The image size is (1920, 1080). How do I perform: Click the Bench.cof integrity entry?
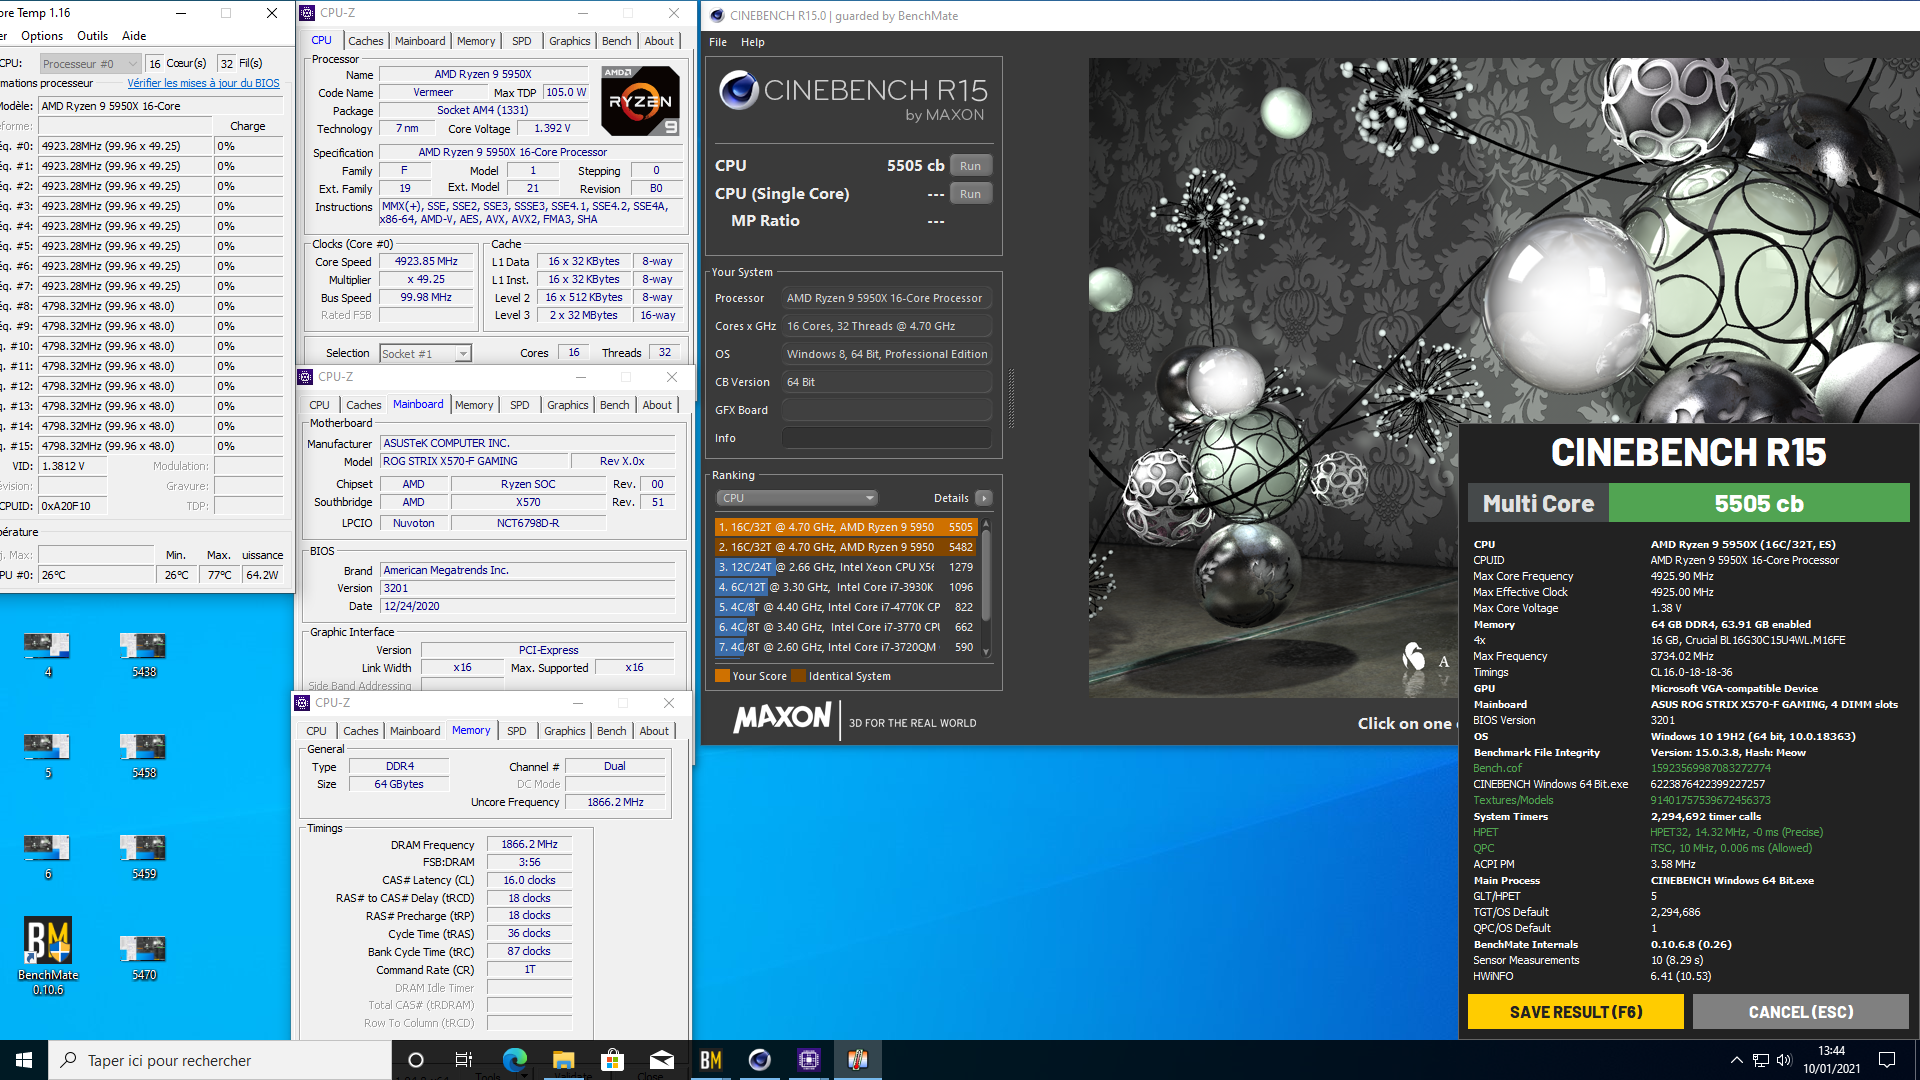1497,768
